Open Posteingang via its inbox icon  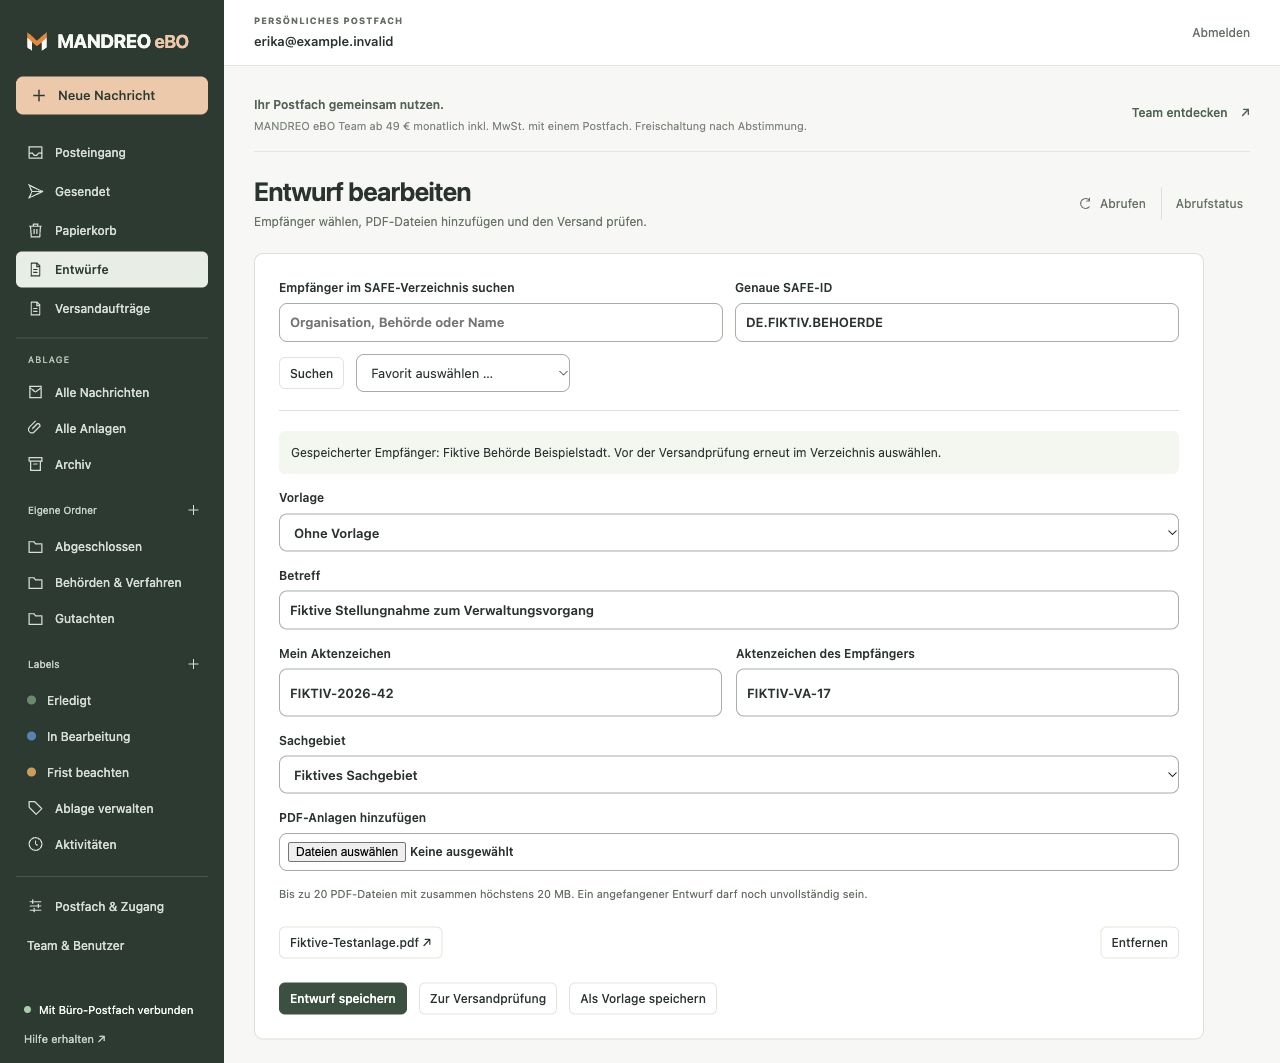click(36, 153)
